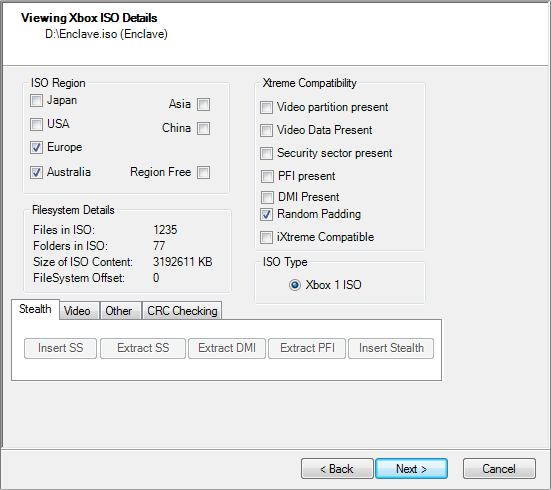Go back with the < Back button
The height and width of the screenshot is (490, 551).
point(337,469)
